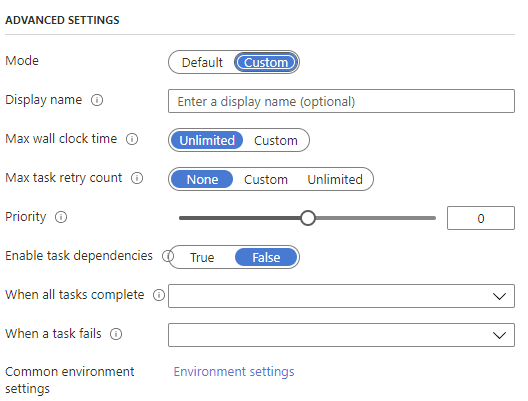Select Unlimited for Max task retry count

tap(335, 179)
